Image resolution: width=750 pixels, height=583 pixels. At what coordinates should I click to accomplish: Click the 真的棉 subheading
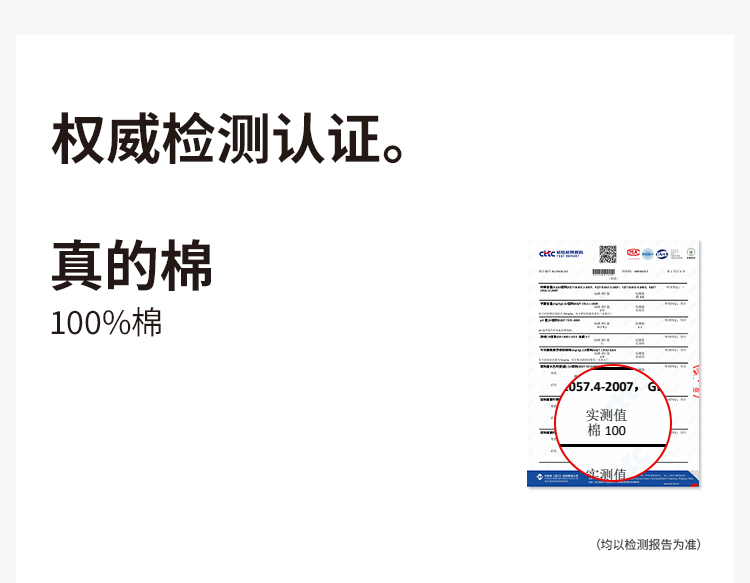click(x=132, y=266)
